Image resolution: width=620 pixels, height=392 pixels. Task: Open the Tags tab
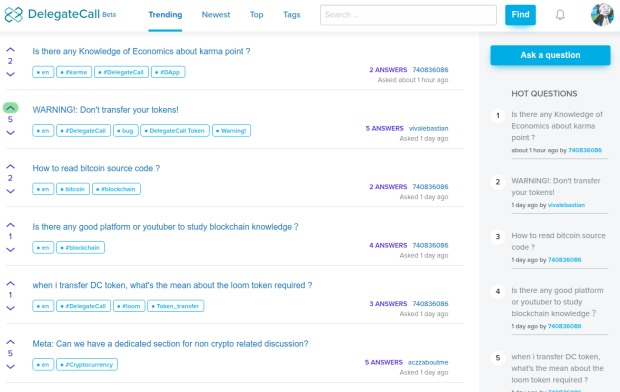click(x=291, y=15)
